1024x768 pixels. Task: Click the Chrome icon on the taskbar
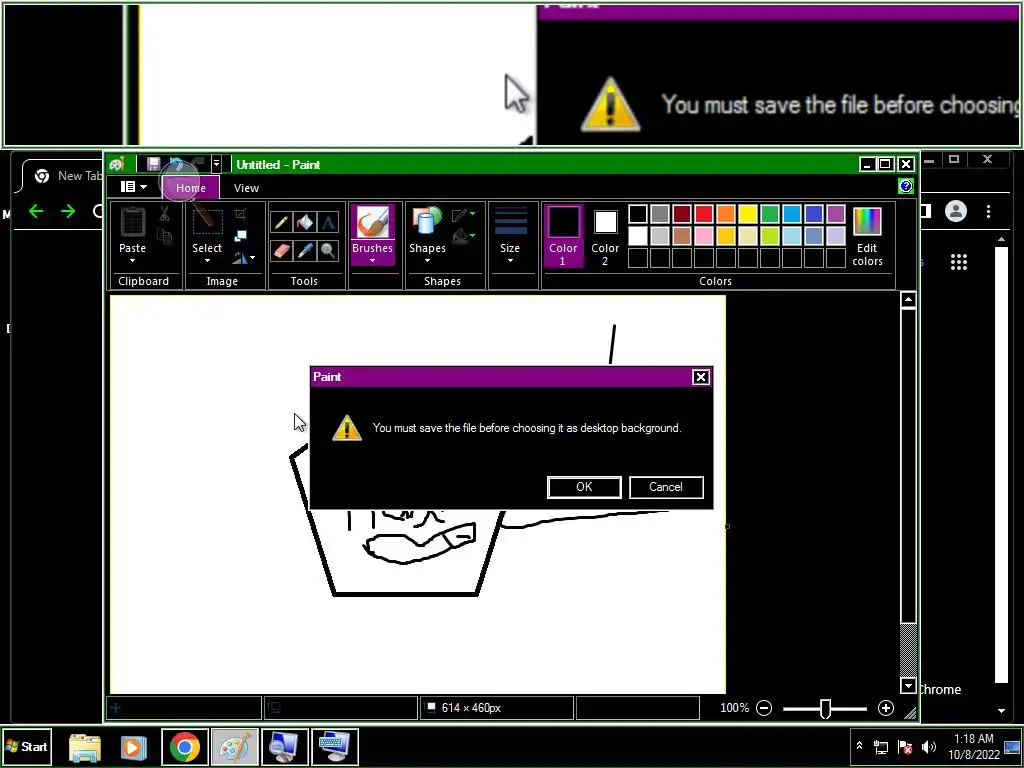tap(185, 746)
